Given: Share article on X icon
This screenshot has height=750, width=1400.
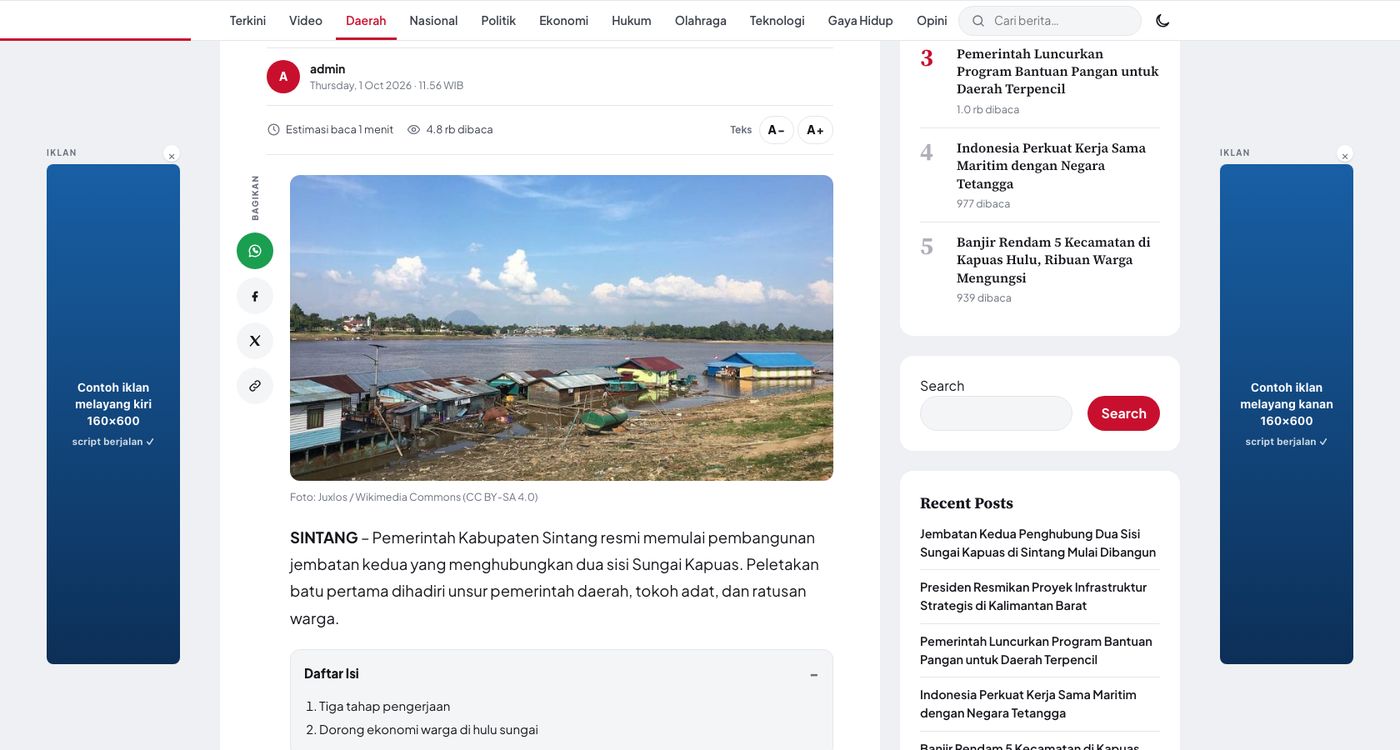Looking at the screenshot, I should click(255, 341).
